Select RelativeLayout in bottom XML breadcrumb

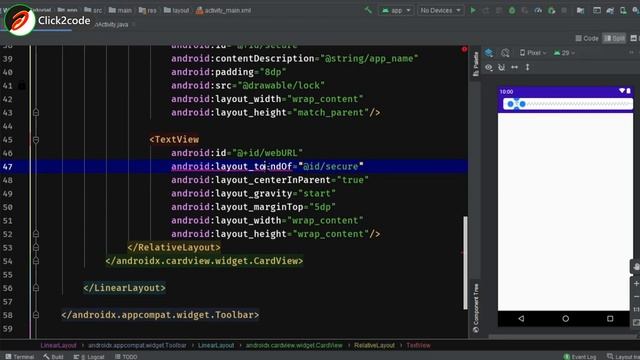coord(374,345)
